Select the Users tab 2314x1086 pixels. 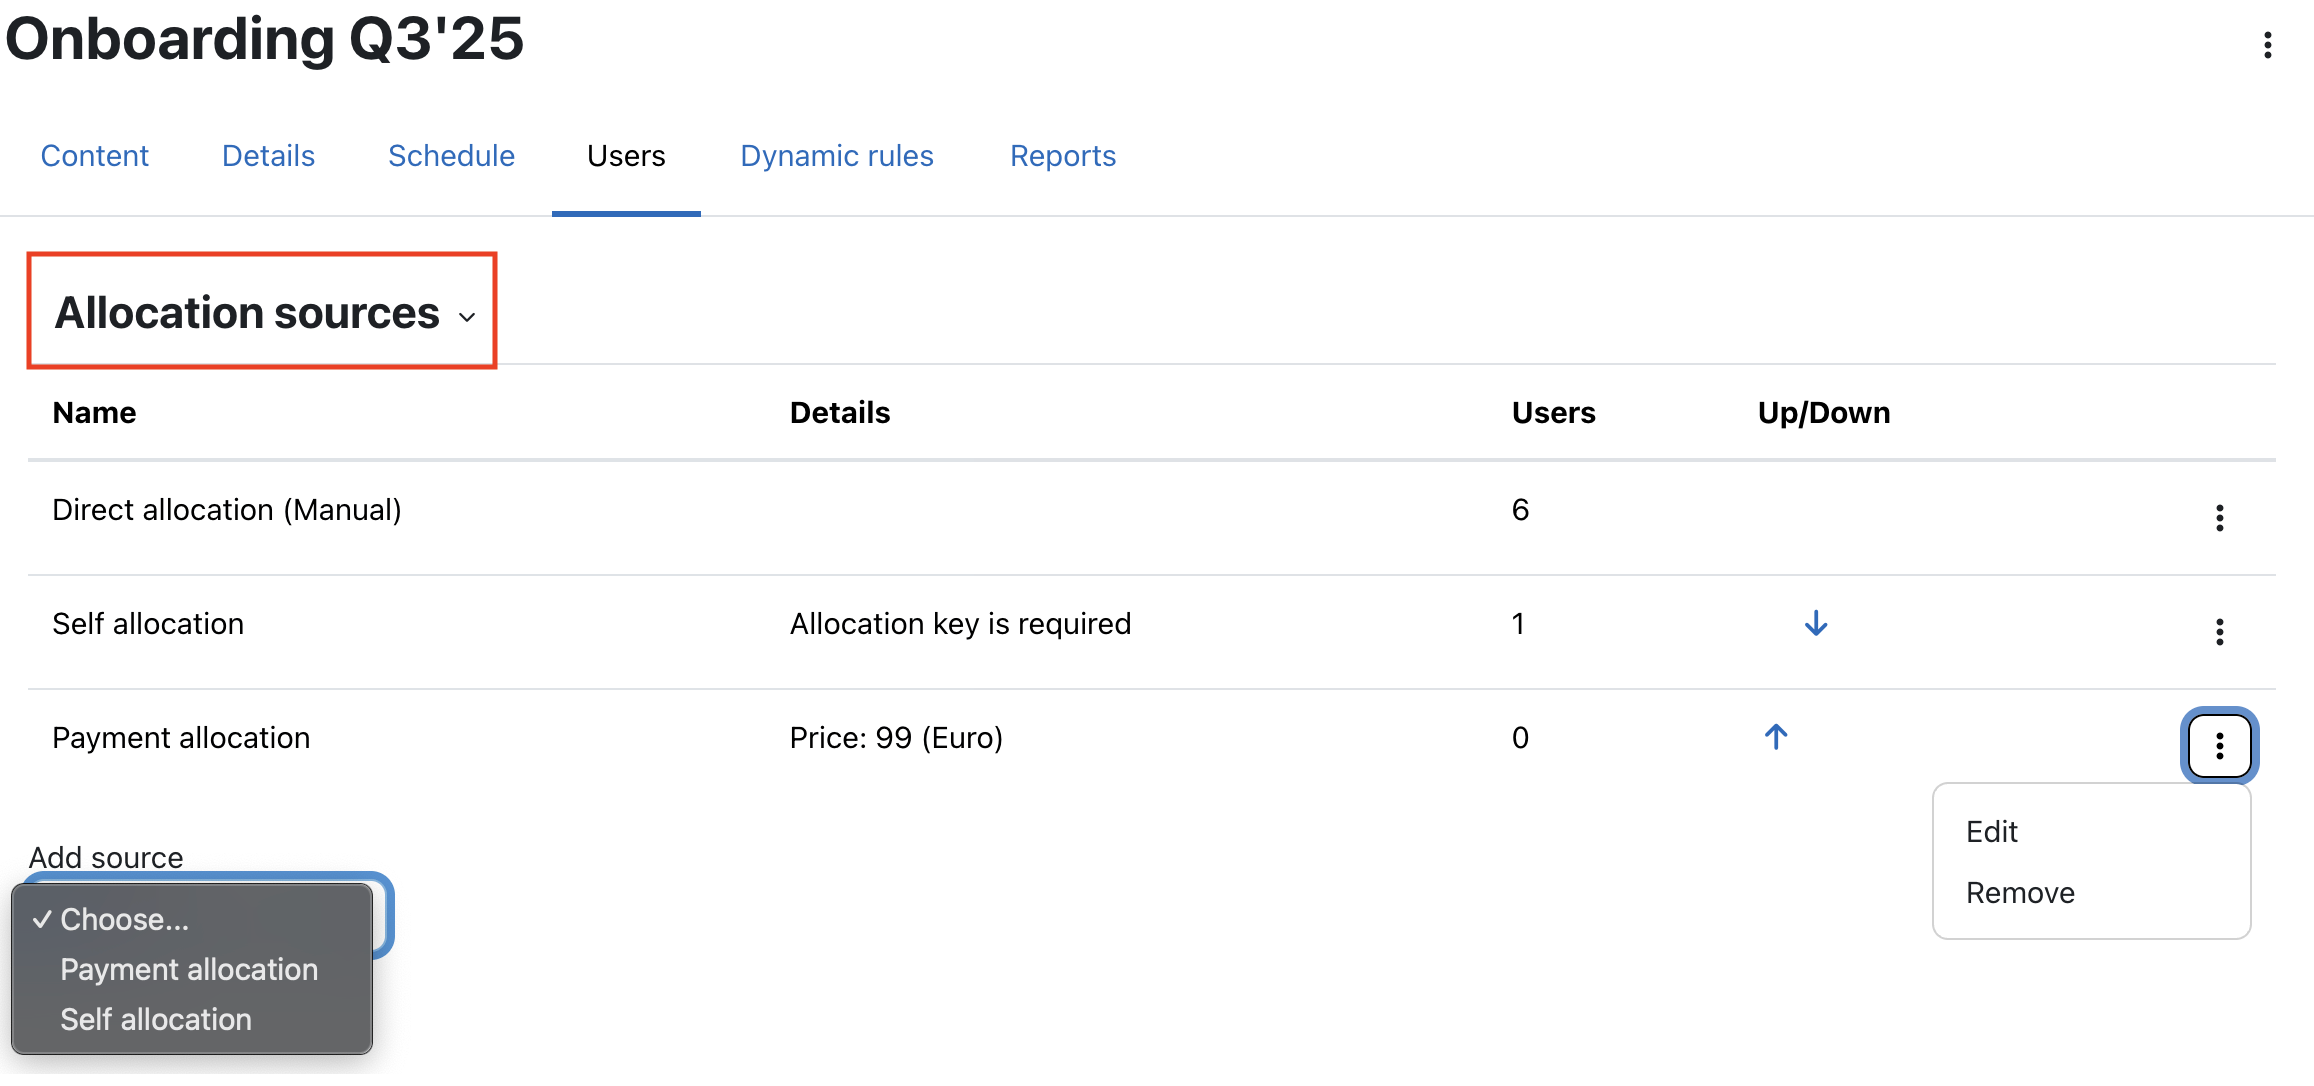click(x=626, y=156)
